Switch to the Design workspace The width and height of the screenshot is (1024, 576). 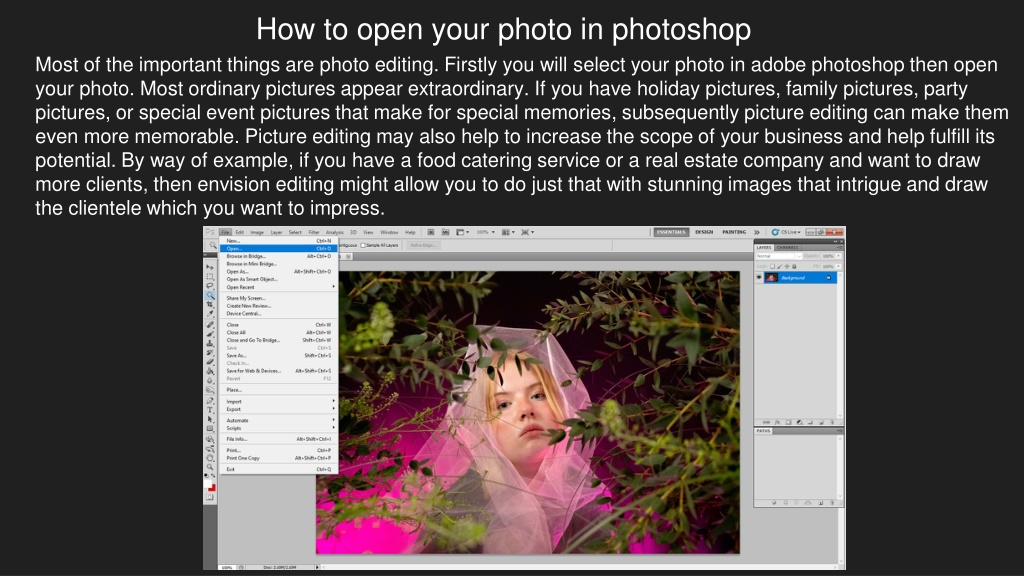click(x=704, y=232)
